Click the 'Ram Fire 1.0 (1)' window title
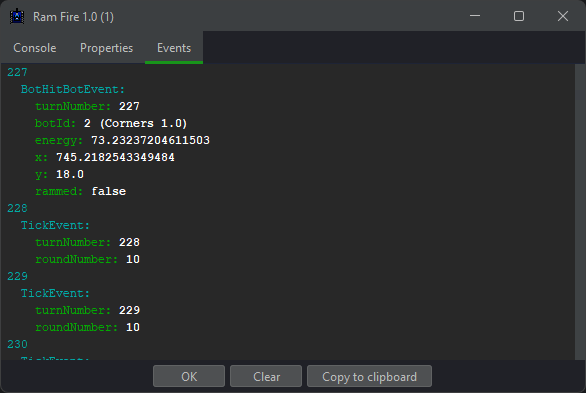586x393 pixels. (73, 17)
